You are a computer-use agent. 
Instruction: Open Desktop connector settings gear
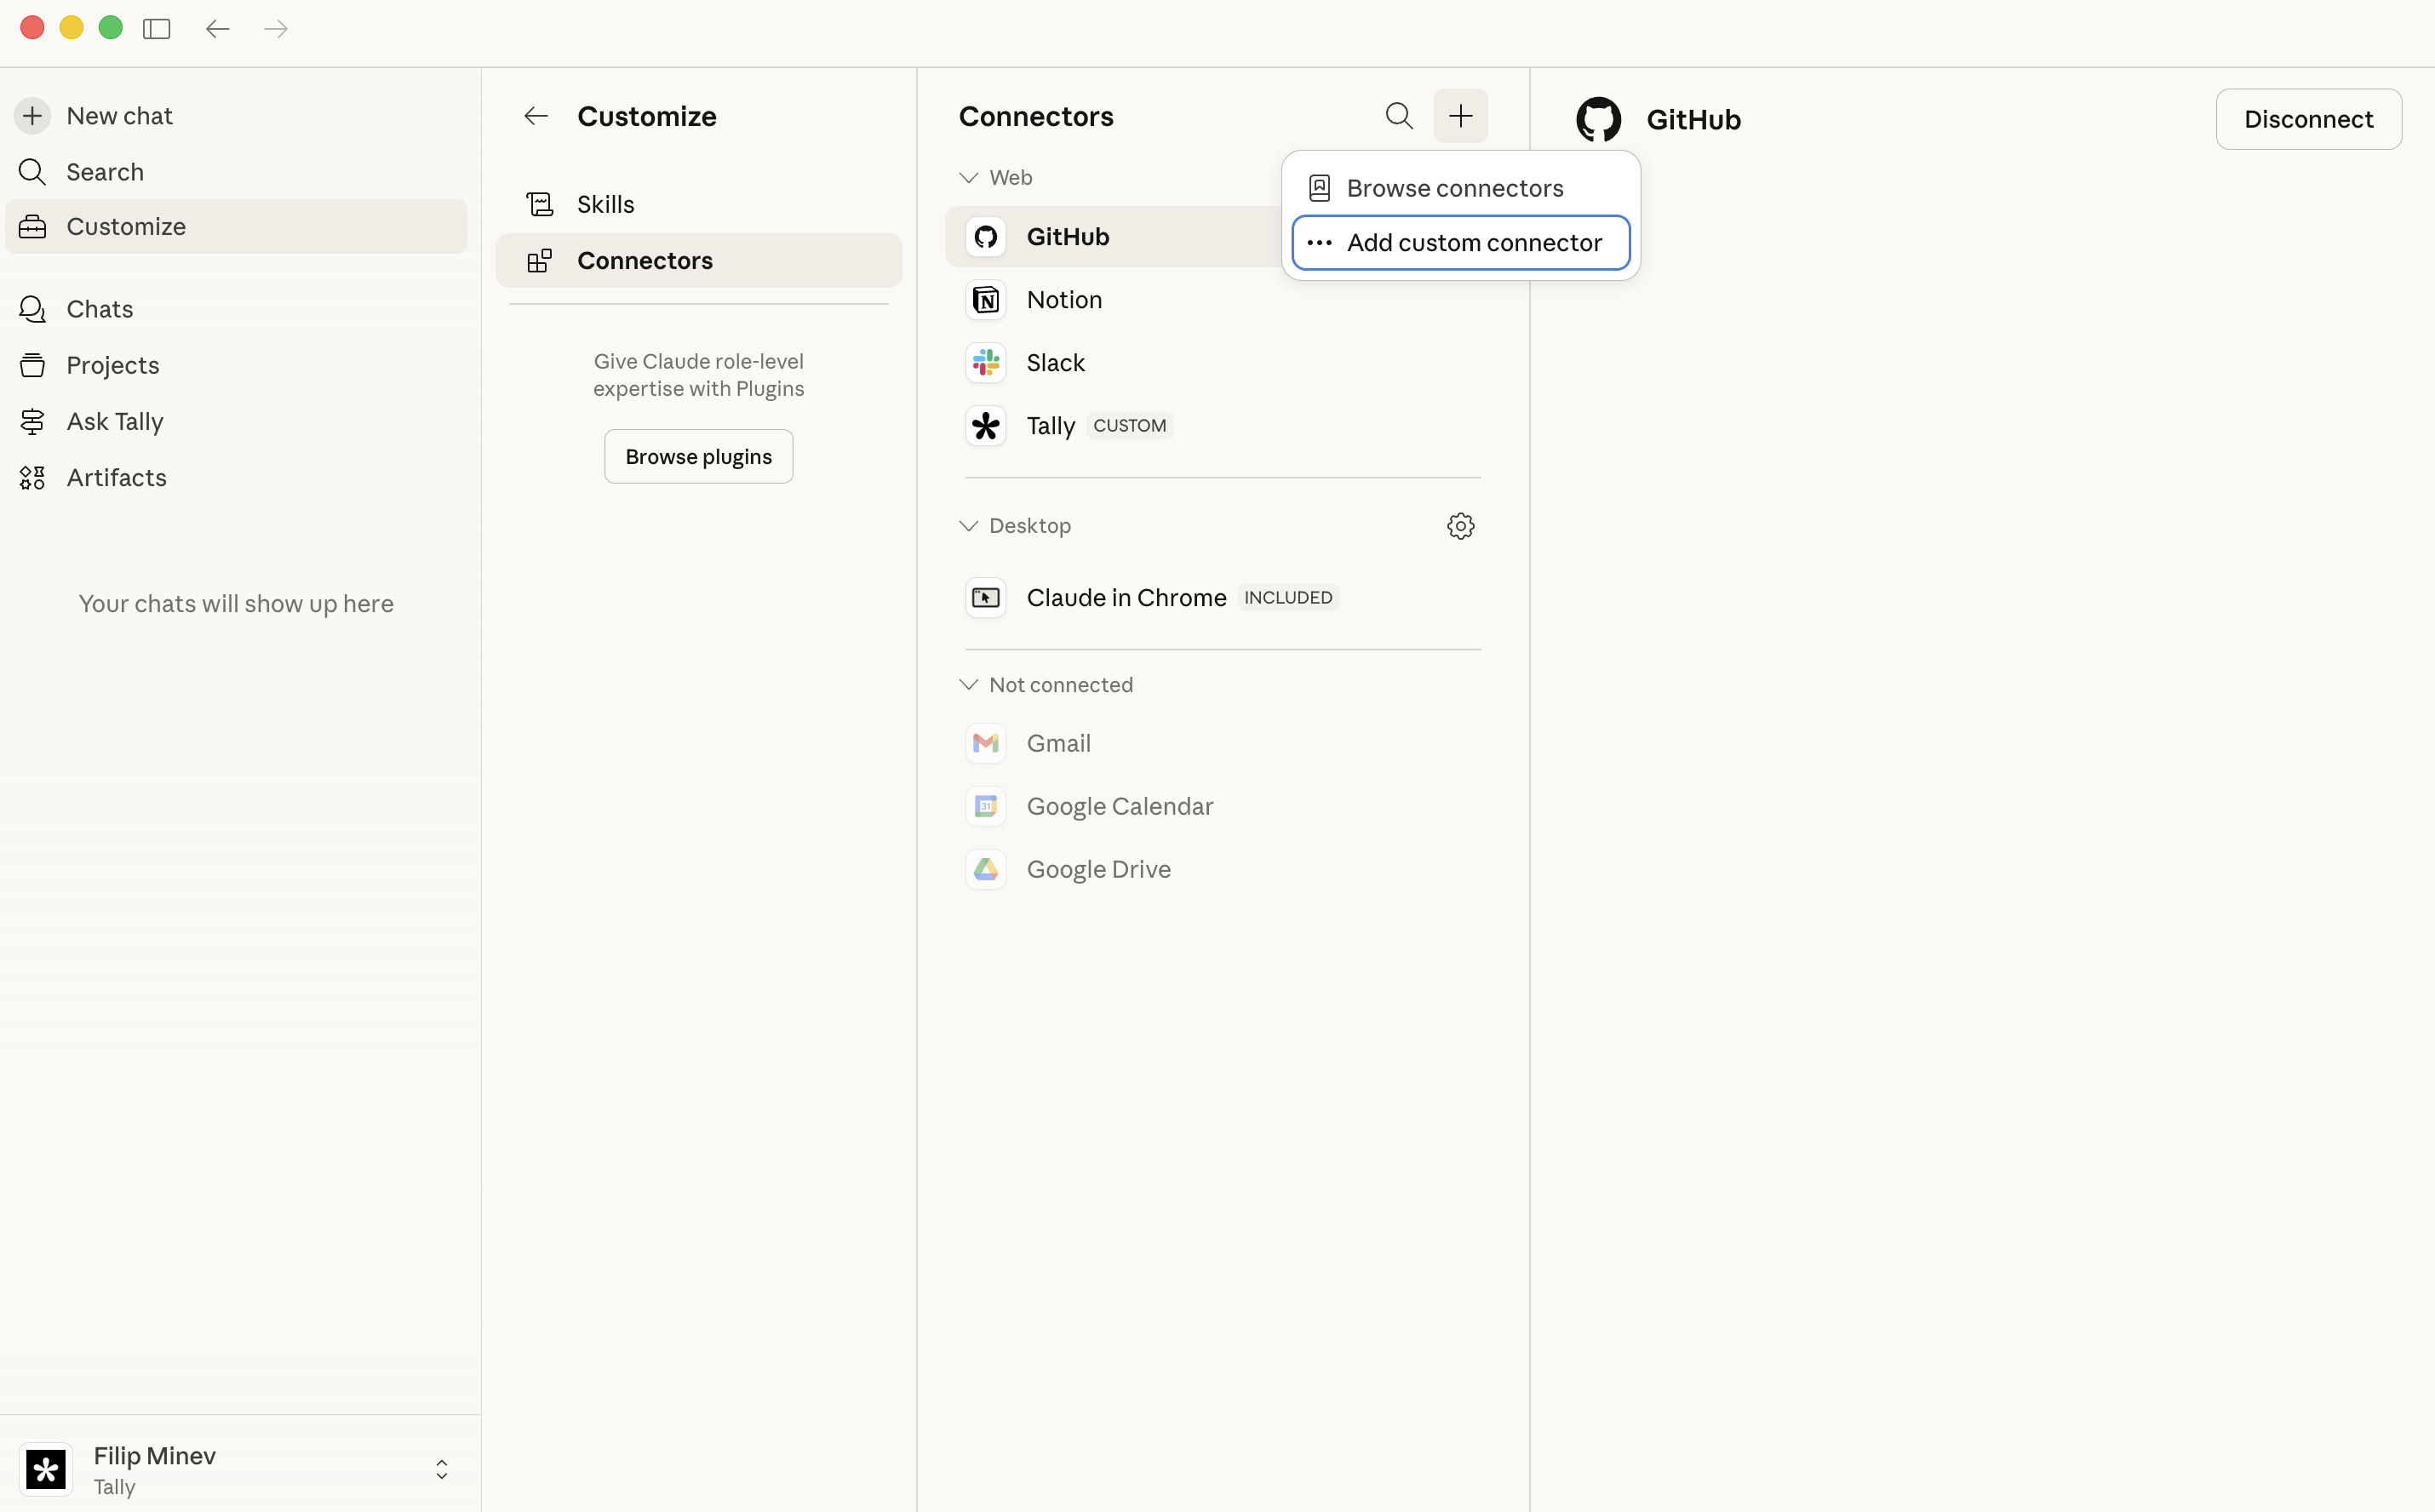pos(1461,526)
